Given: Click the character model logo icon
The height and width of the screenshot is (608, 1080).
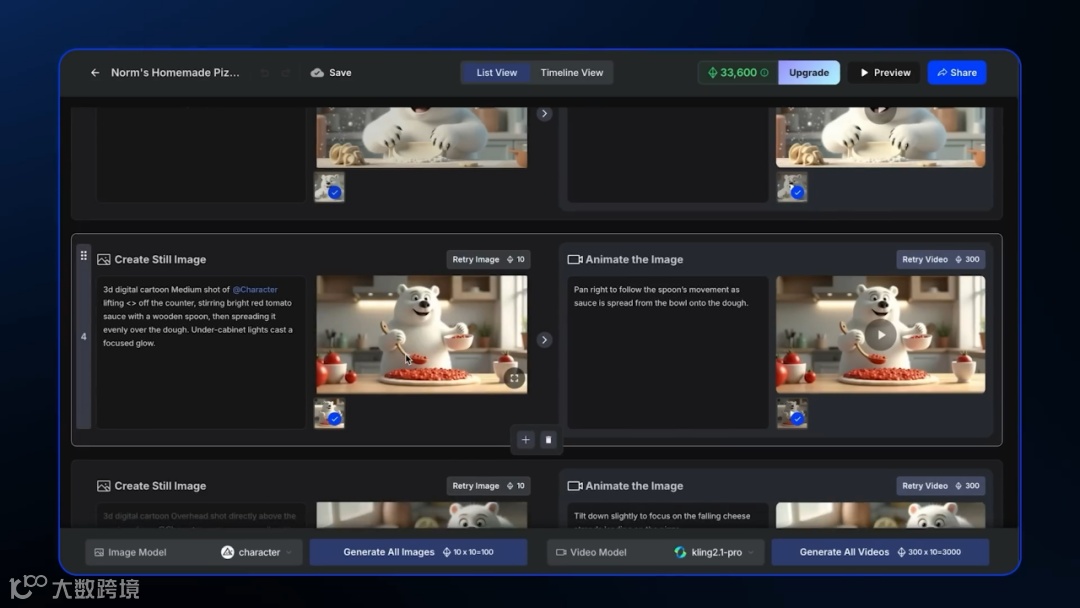Looking at the screenshot, I should point(227,552).
